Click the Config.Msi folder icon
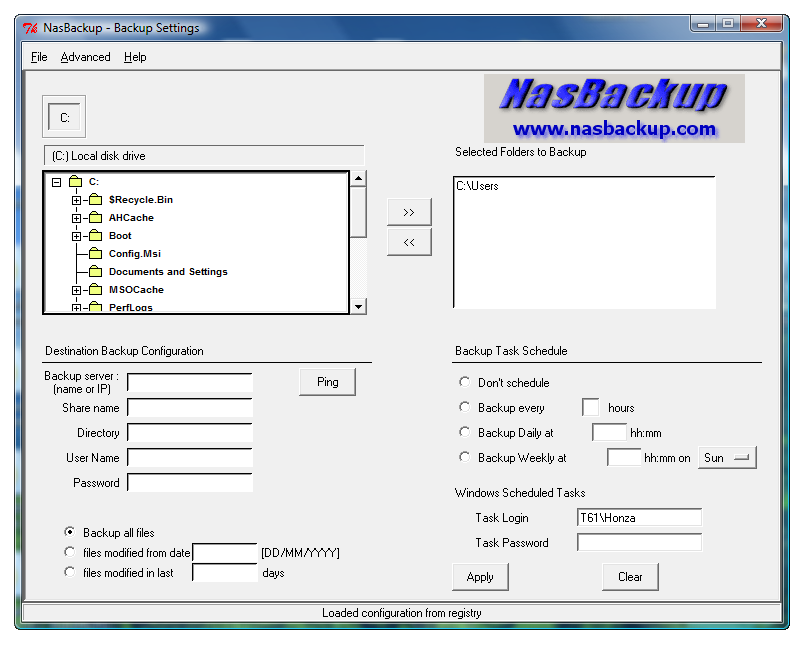This screenshot has width=808, height=648. point(95,253)
